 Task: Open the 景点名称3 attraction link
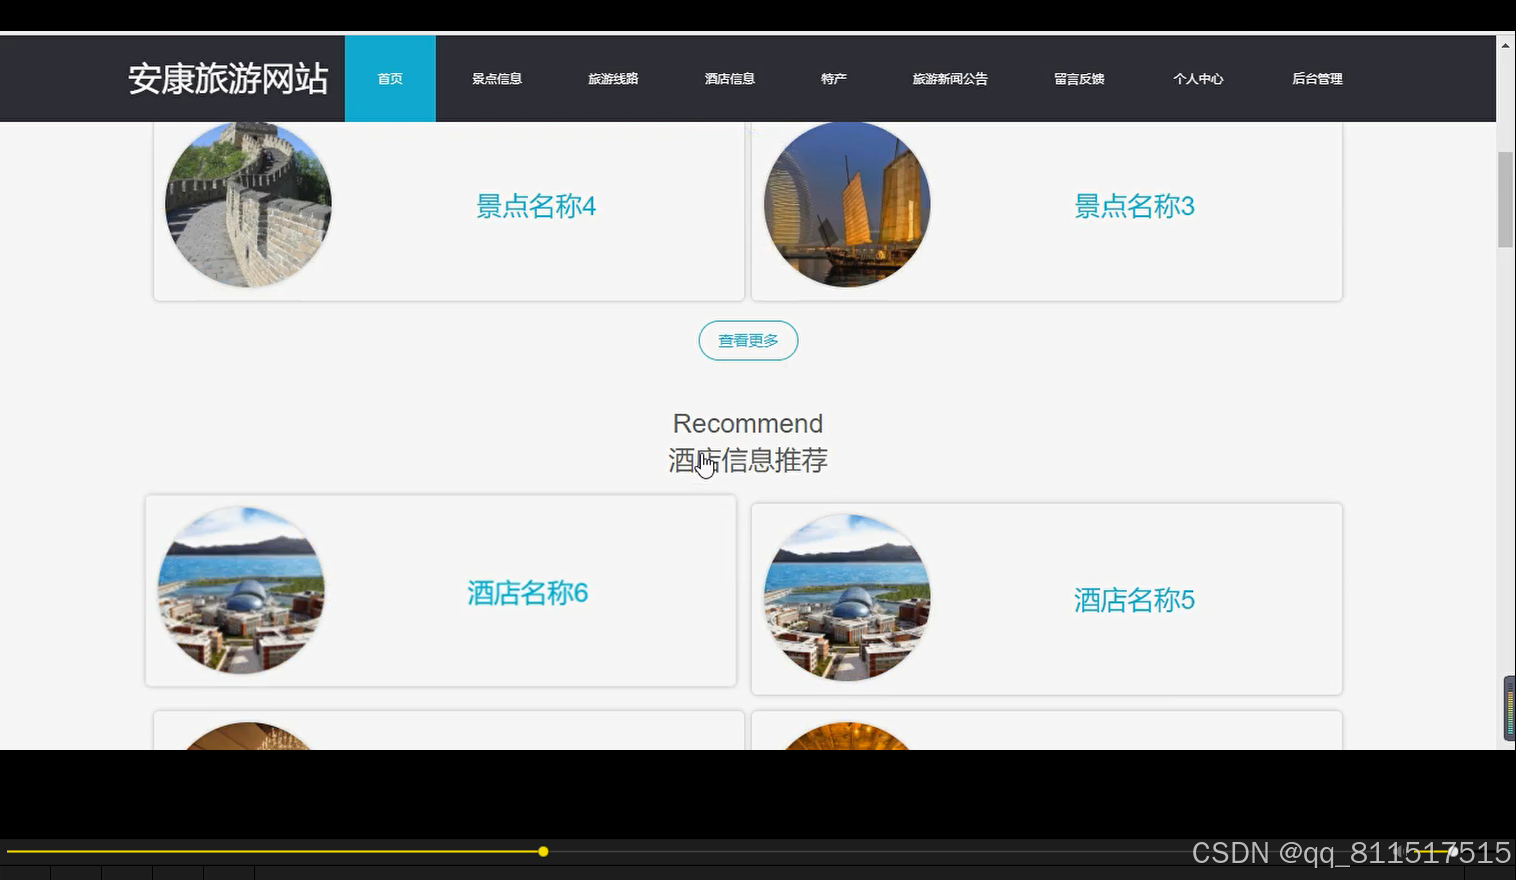click(x=1134, y=206)
